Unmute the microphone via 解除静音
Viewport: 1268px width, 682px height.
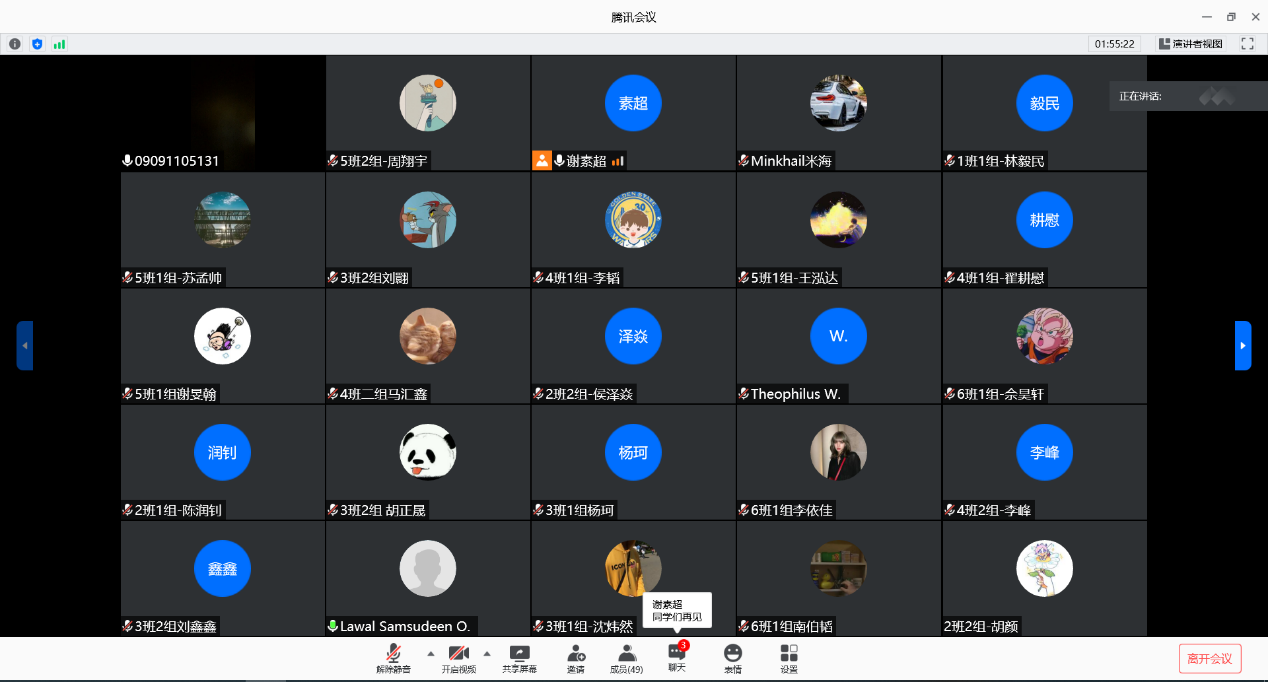[393, 658]
